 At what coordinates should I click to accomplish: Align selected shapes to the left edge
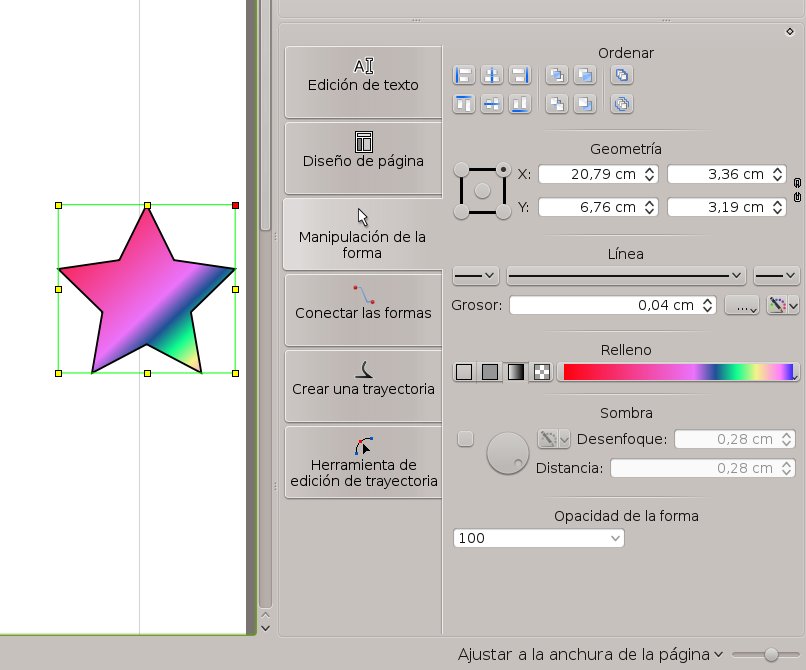pyautogui.click(x=464, y=75)
